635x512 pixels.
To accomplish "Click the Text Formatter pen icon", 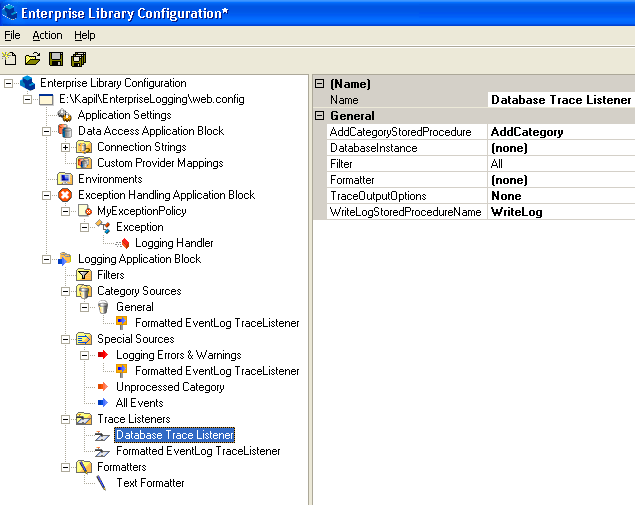I will (101, 483).
